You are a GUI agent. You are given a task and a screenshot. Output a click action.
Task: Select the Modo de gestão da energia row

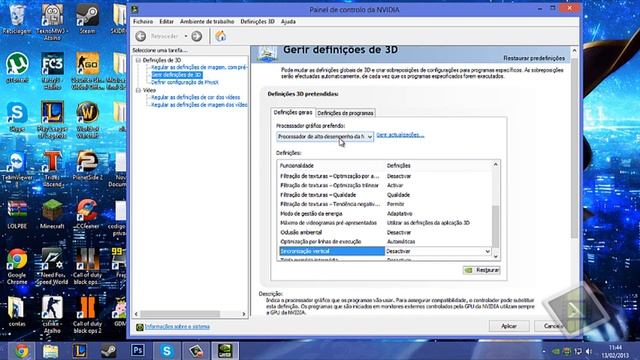pos(385,213)
